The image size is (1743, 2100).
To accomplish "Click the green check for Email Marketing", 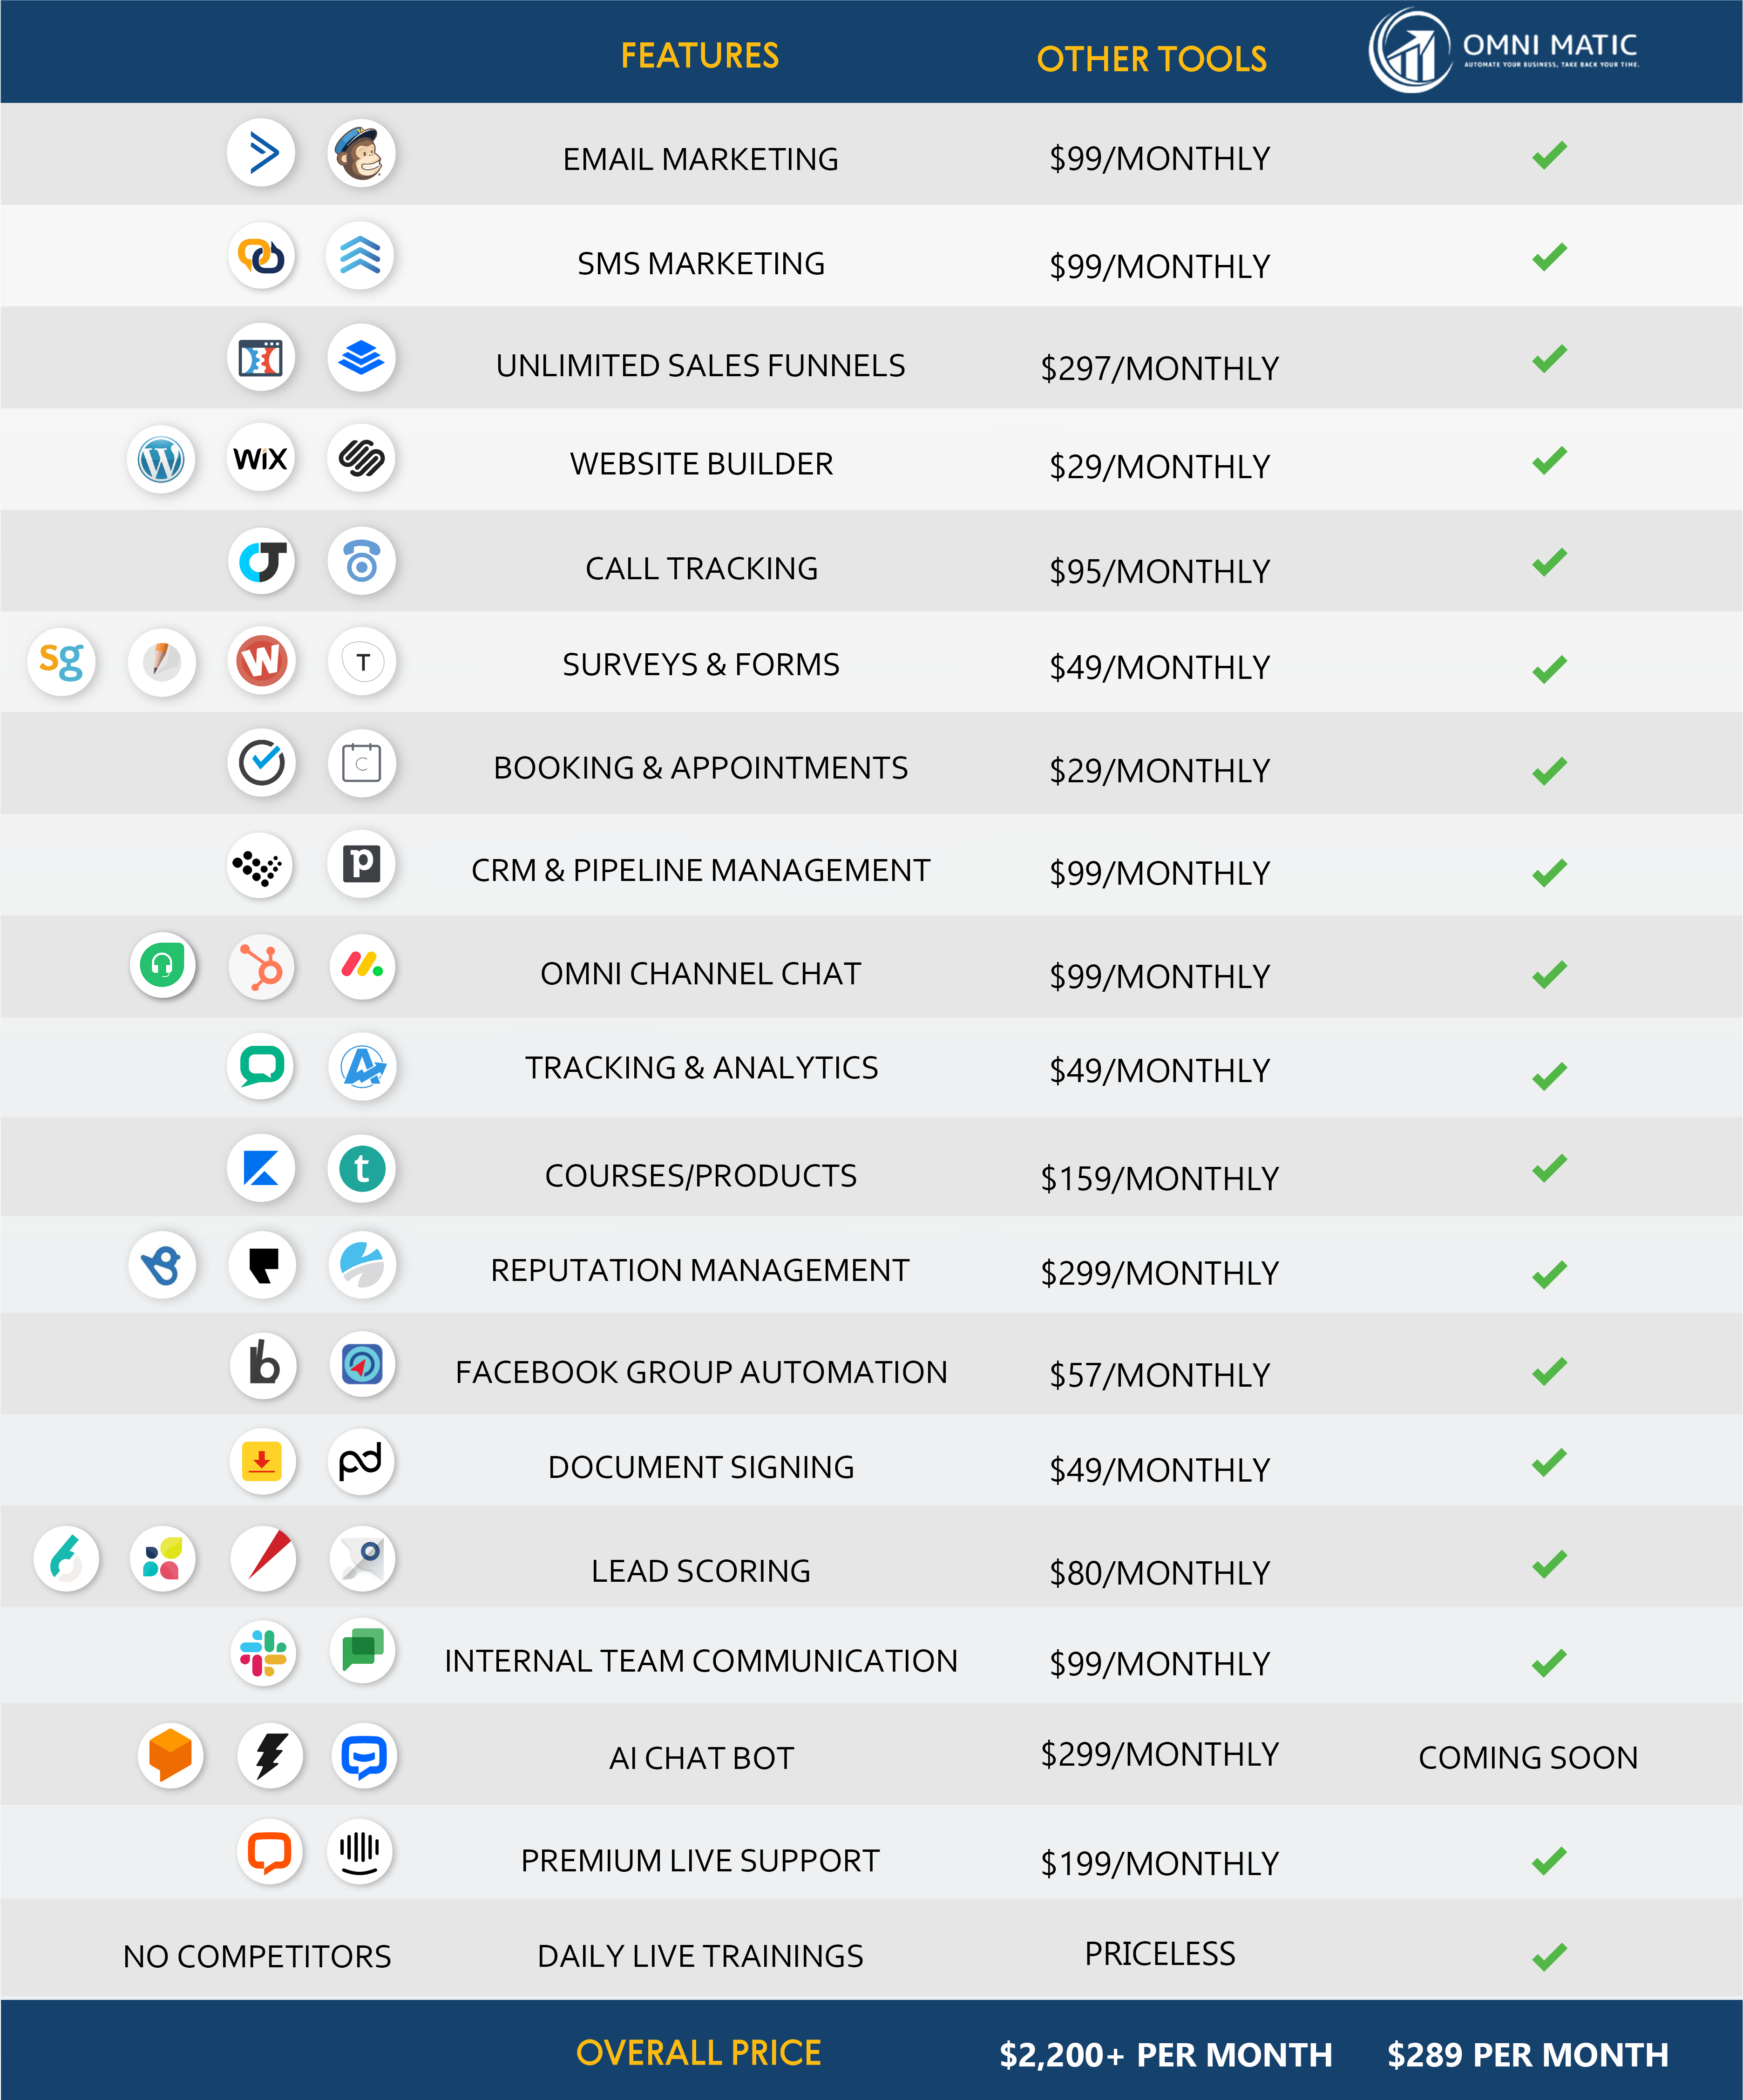I will (1549, 155).
